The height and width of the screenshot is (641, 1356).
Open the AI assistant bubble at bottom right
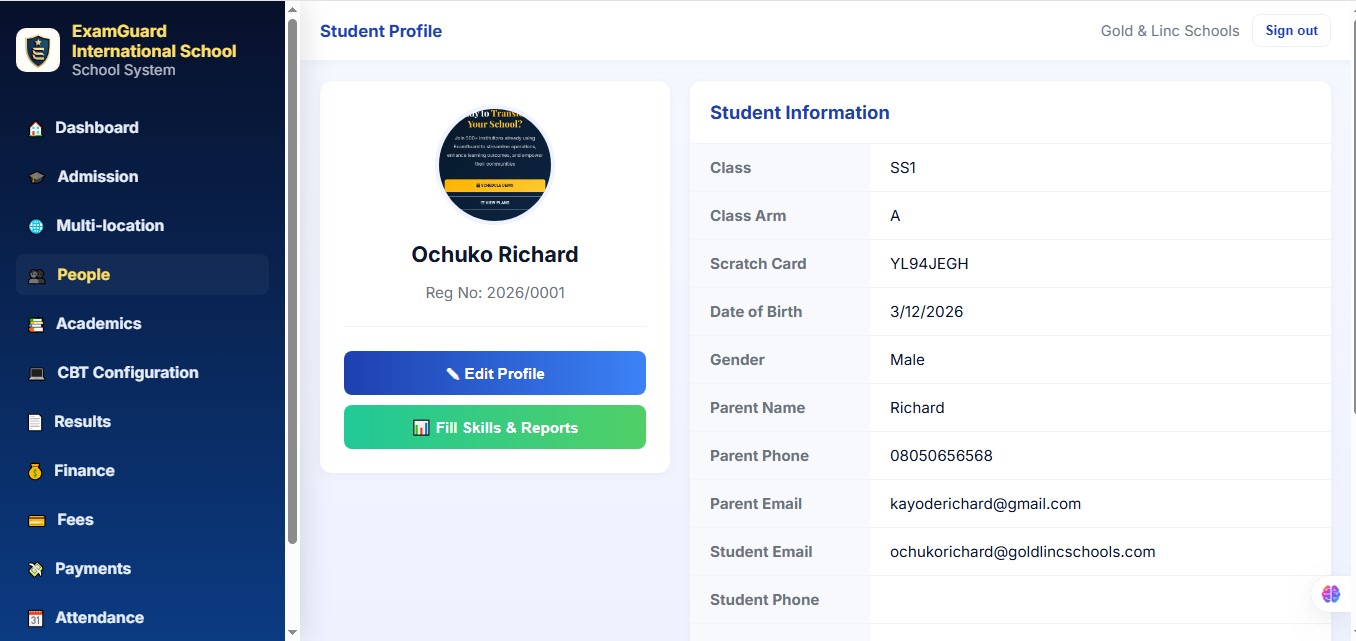[1330, 593]
